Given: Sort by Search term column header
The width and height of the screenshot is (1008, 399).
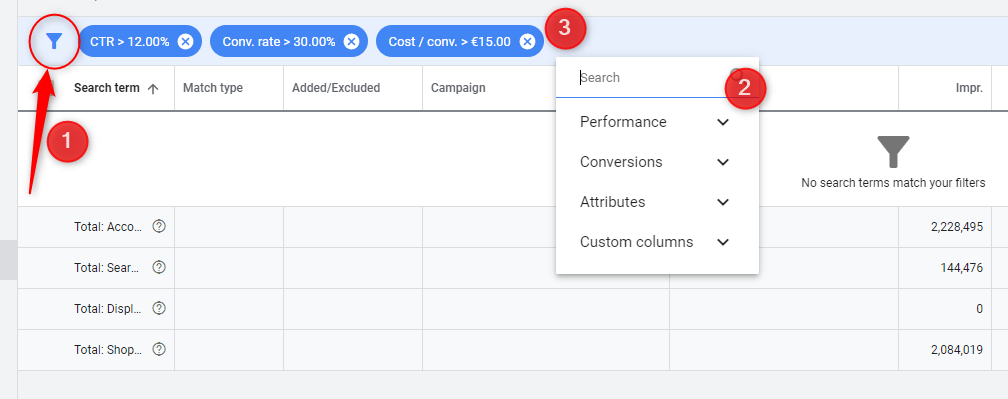Looking at the screenshot, I should coord(107,88).
